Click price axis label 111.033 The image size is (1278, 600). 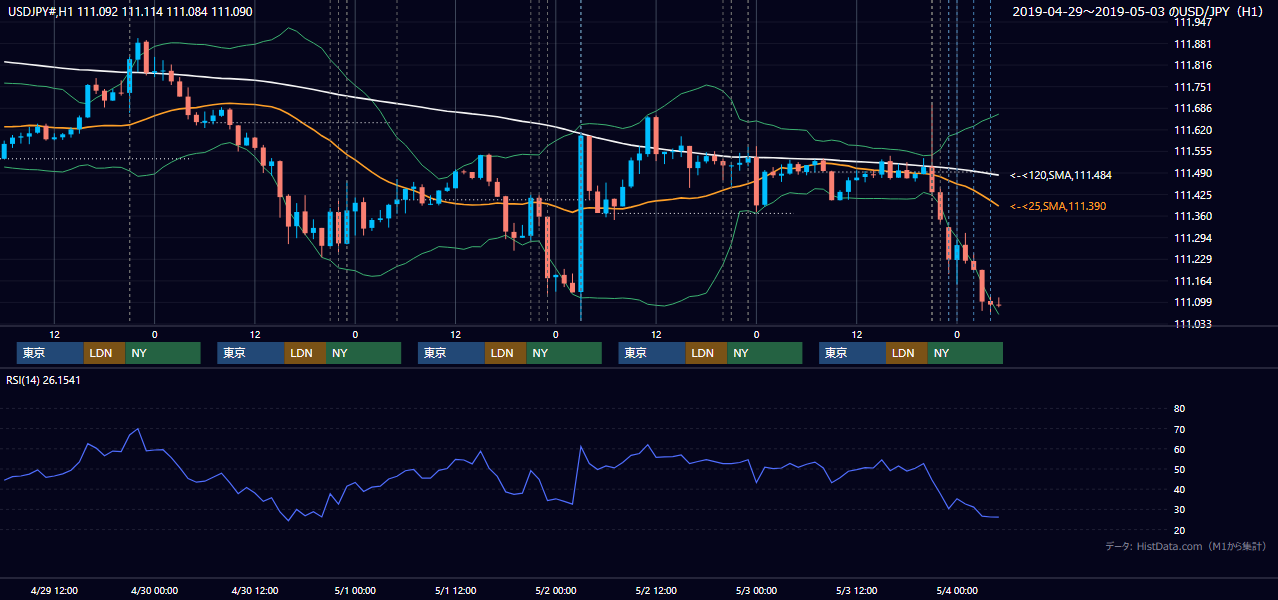click(1192, 324)
